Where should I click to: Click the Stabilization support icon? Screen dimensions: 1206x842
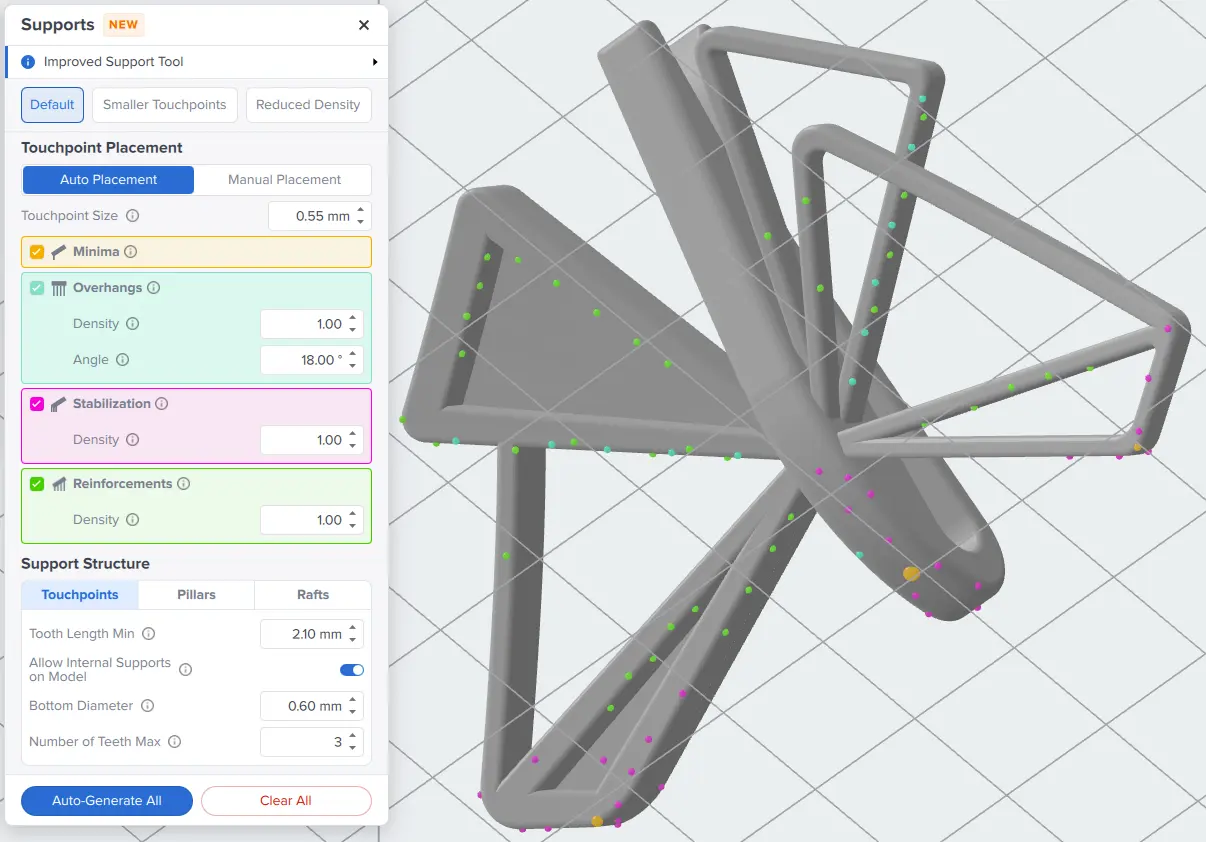click(x=59, y=404)
